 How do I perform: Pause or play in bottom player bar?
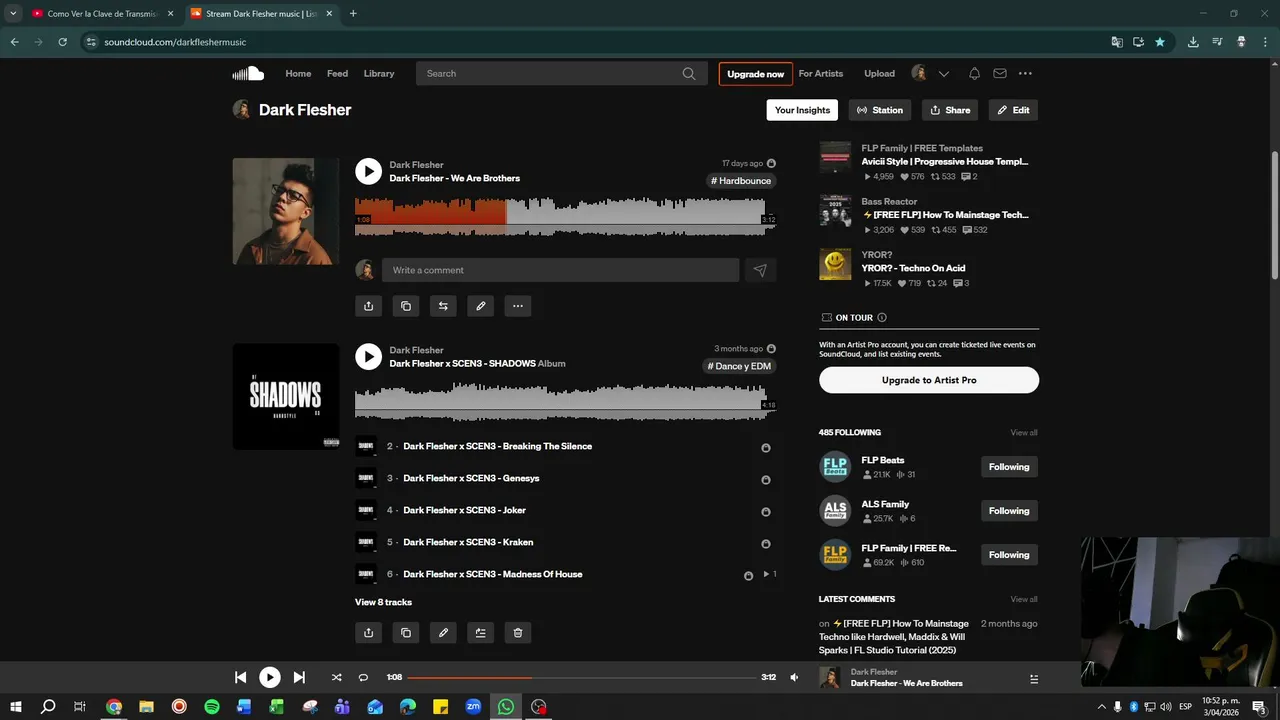[x=270, y=677]
